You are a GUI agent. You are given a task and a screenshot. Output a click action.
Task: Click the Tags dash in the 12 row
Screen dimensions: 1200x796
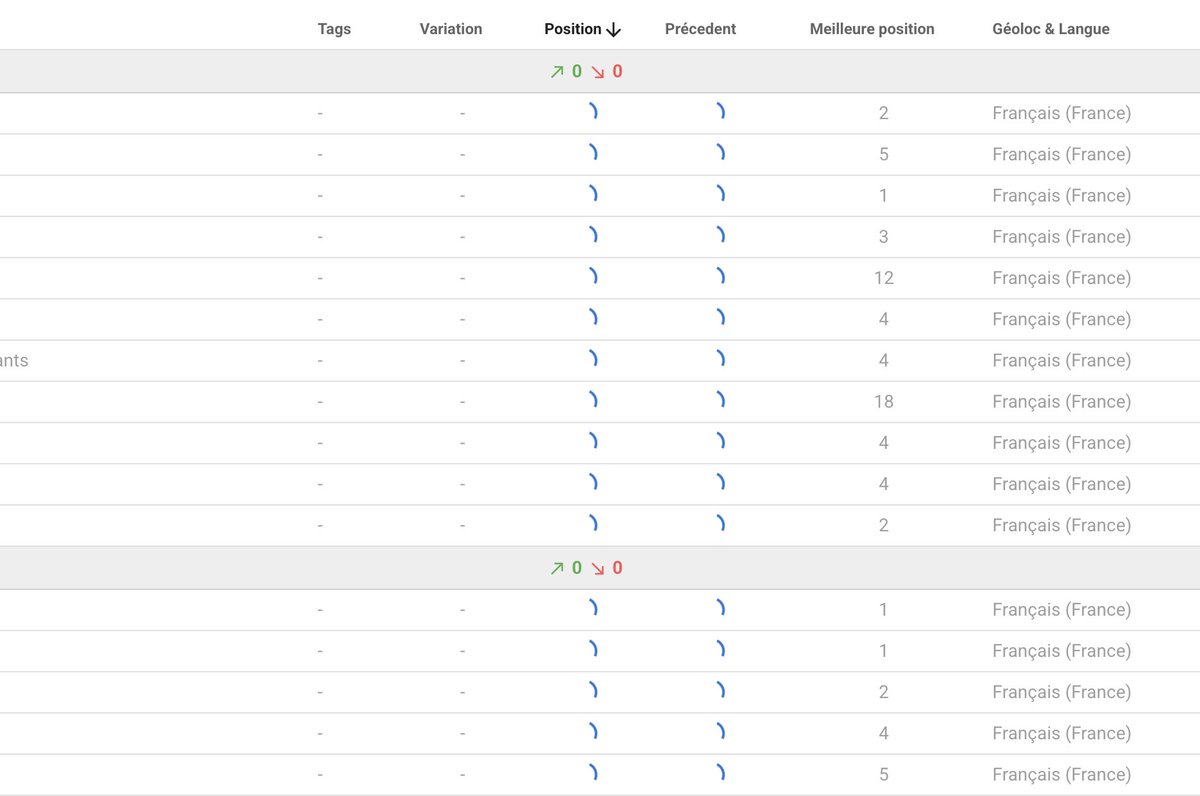(320, 278)
